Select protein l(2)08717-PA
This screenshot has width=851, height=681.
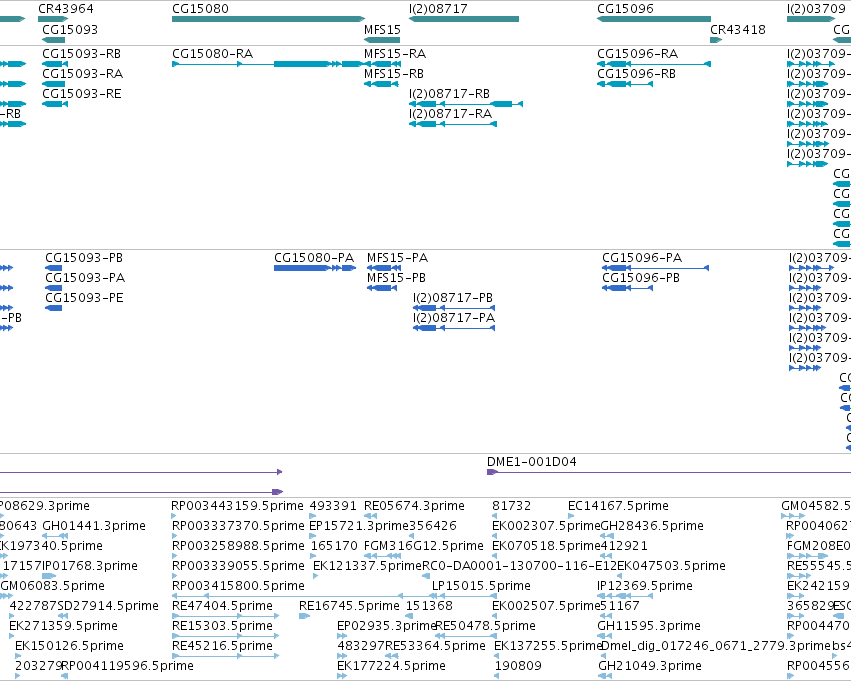click(x=454, y=318)
